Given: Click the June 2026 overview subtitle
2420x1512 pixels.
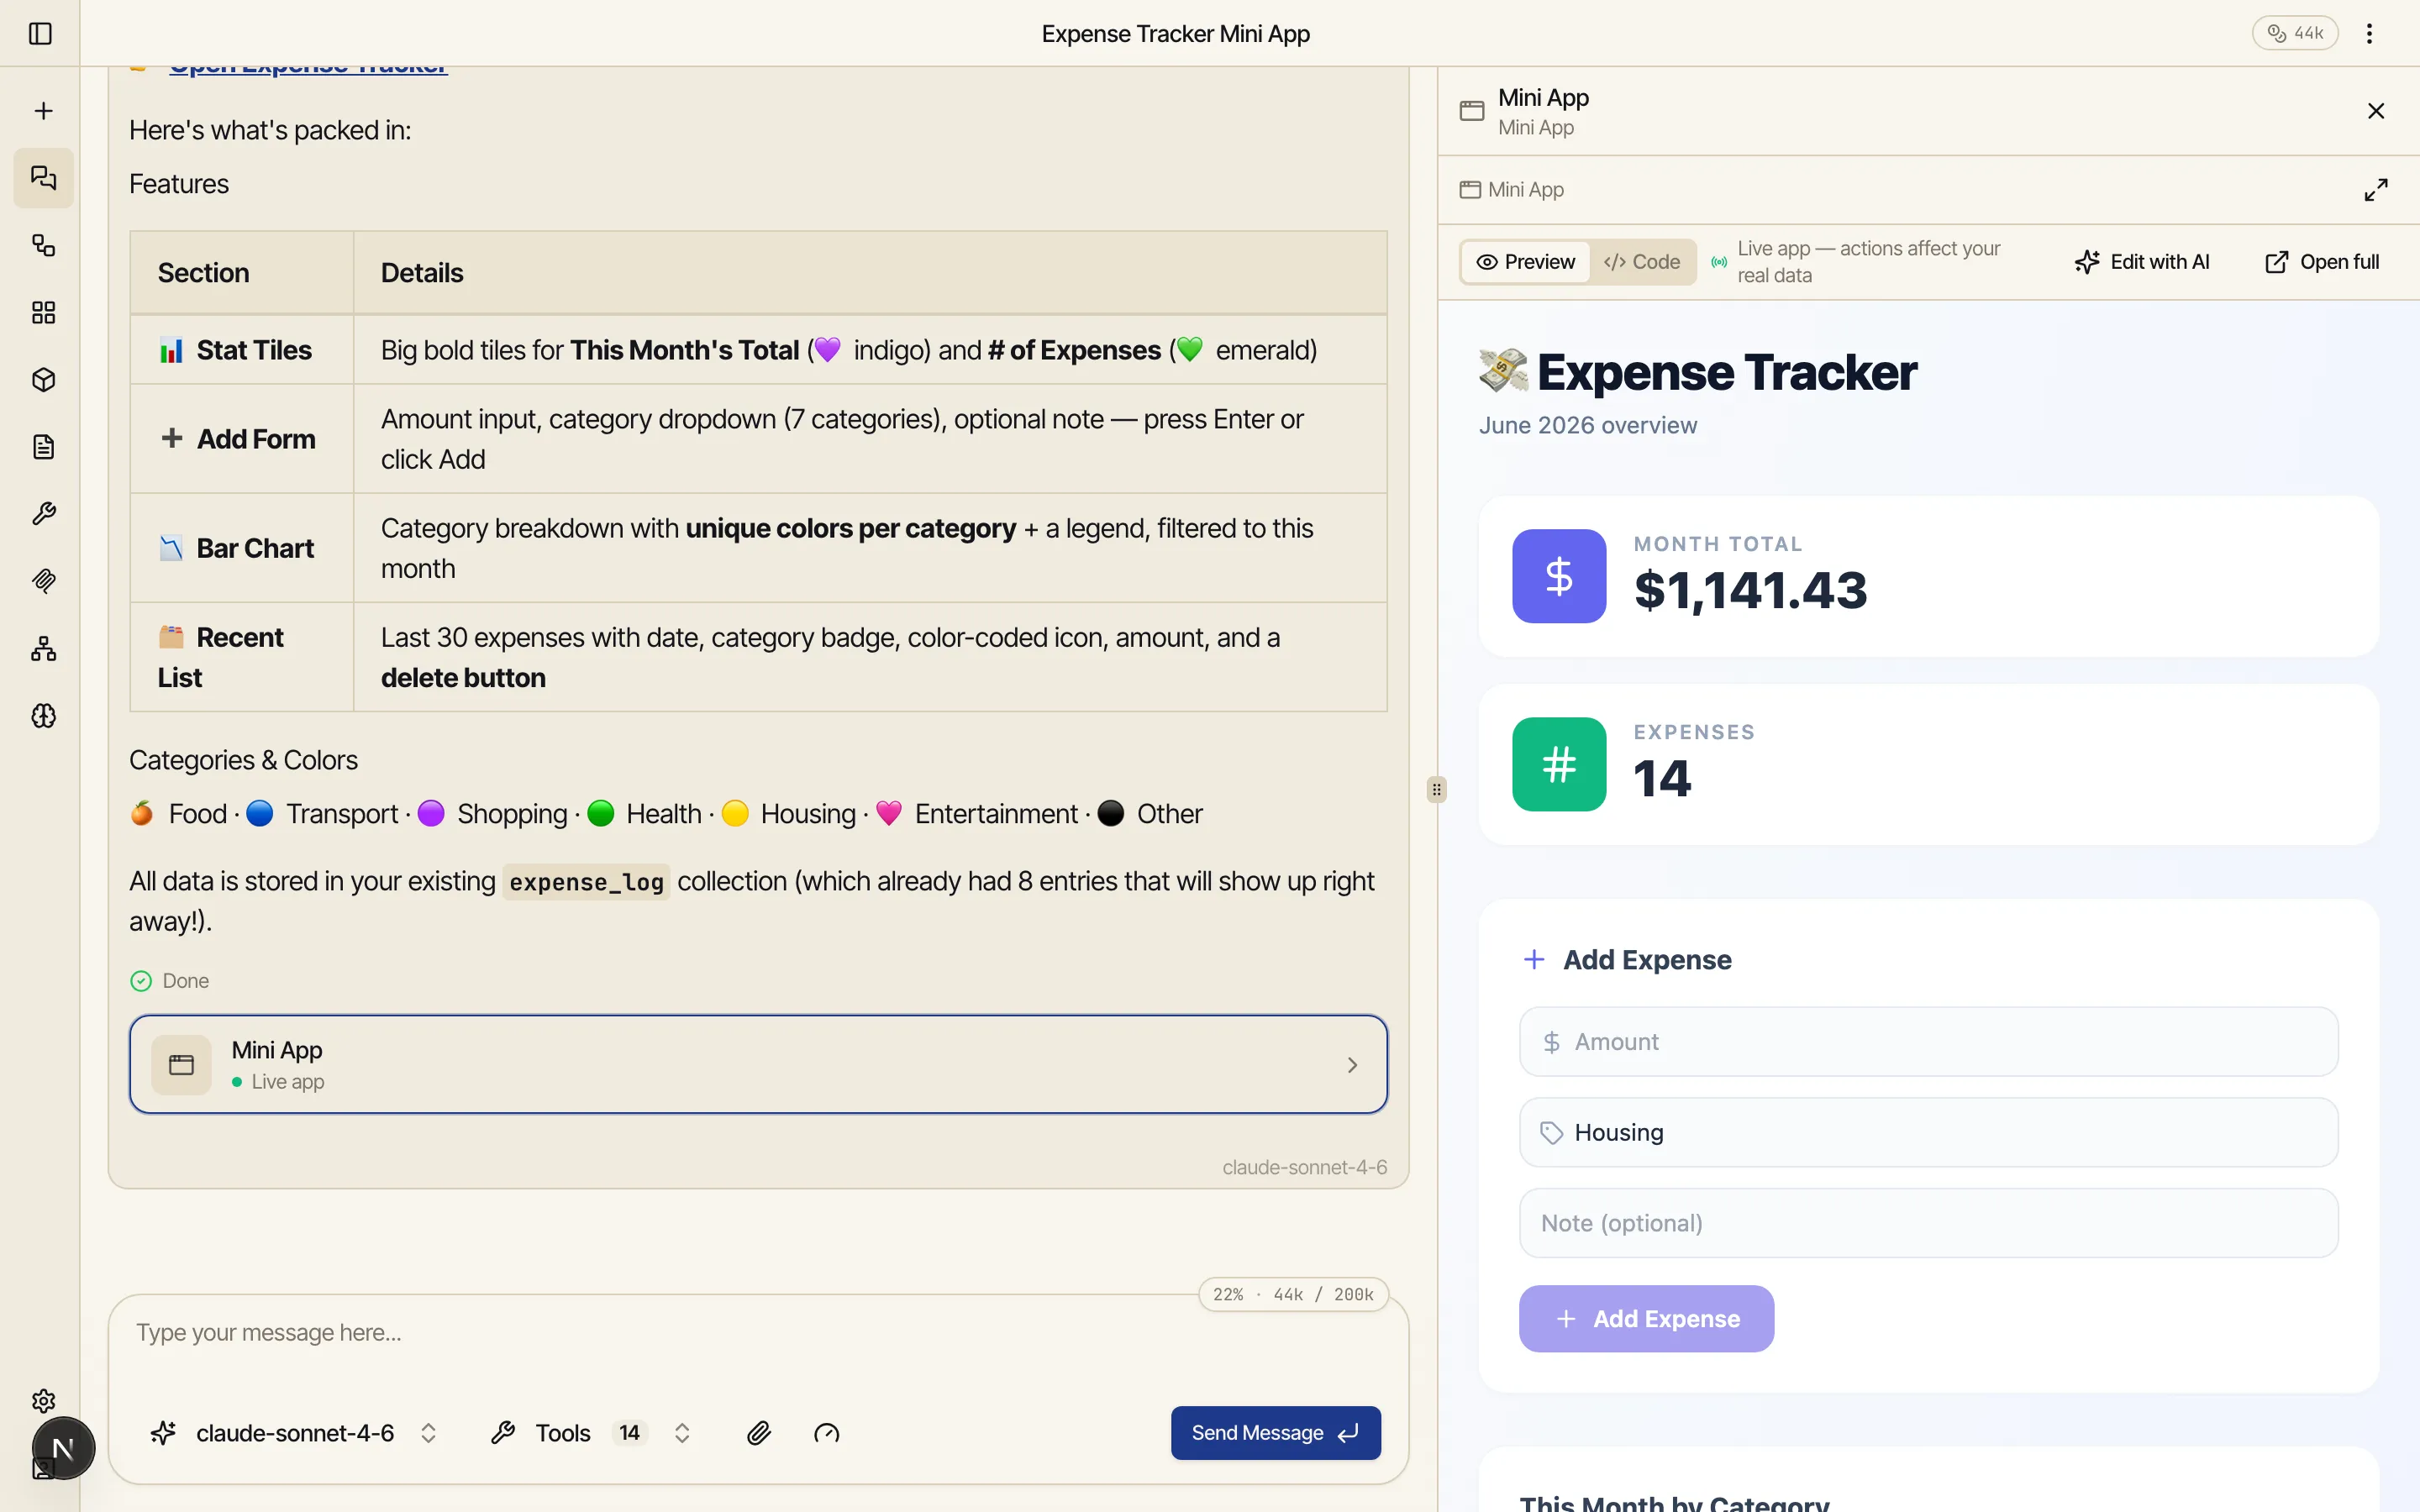Looking at the screenshot, I should [x=1588, y=425].
